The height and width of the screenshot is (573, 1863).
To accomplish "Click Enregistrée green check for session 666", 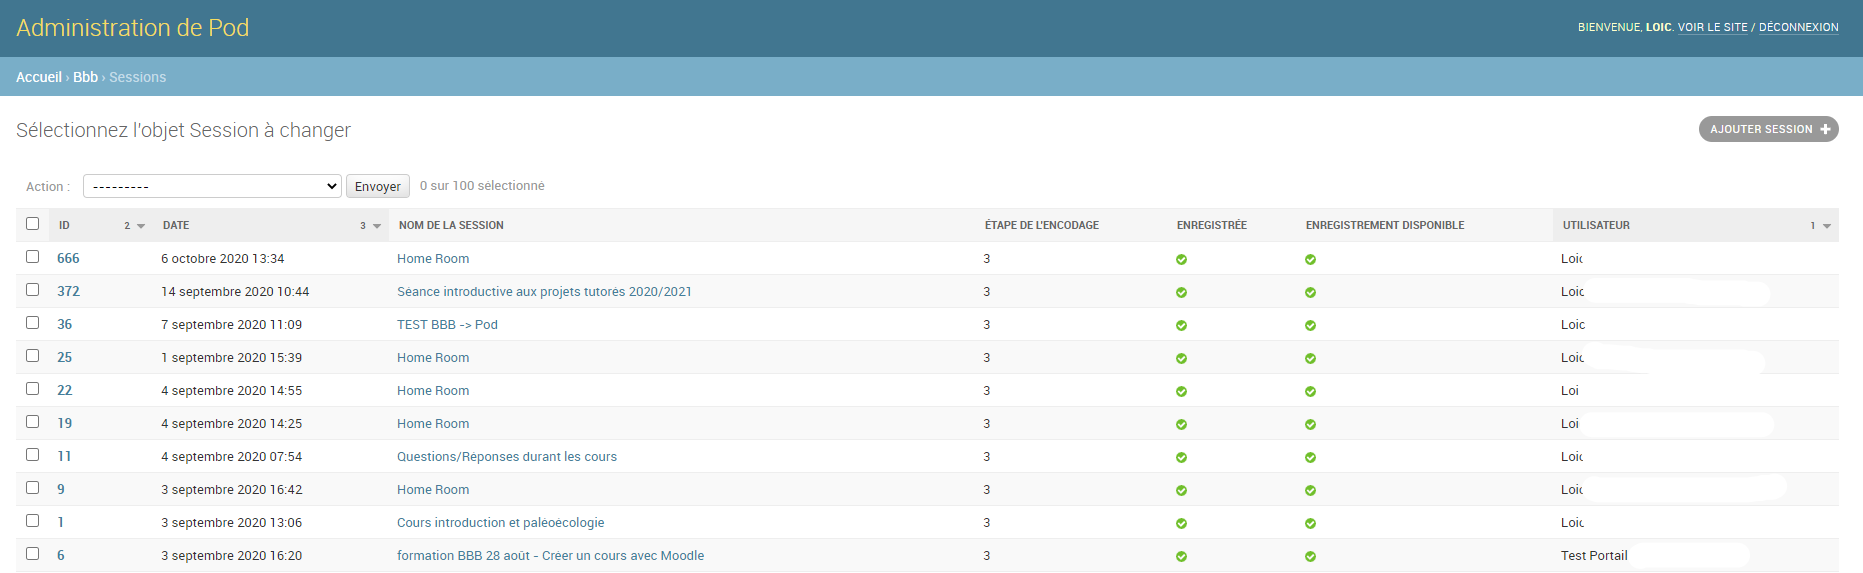I will tap(1181, 259).
